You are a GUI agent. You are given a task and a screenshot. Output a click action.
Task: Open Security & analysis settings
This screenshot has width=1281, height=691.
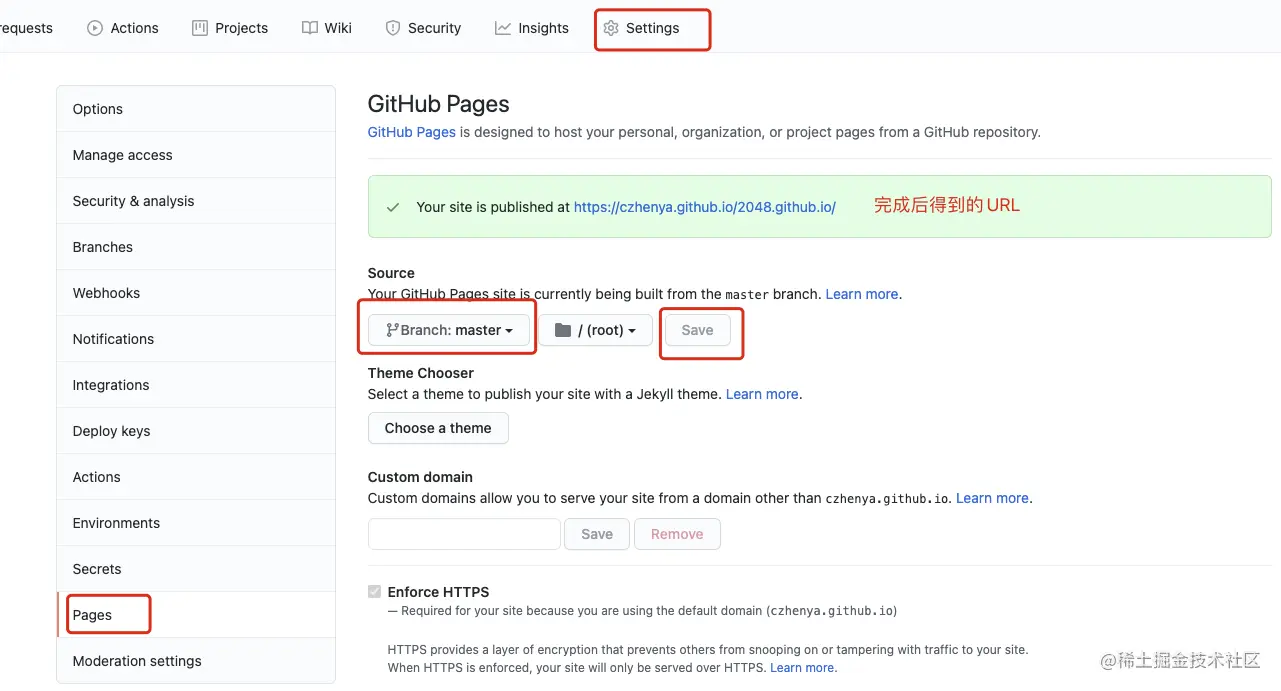click(x=196, y=201)
